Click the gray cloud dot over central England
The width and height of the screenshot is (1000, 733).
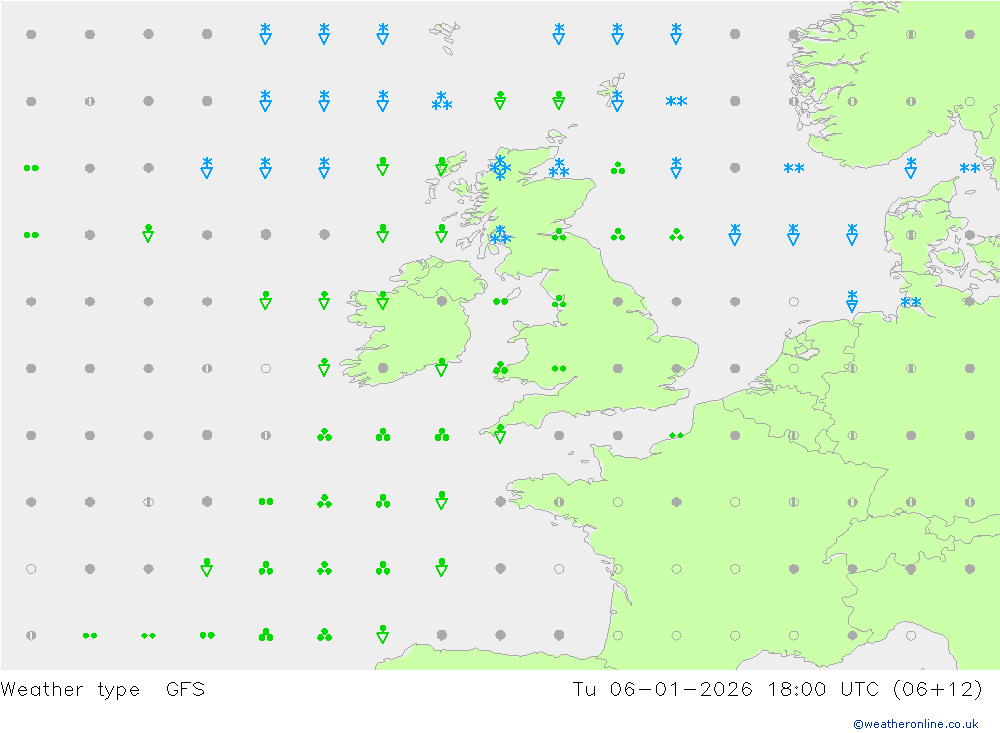tap(617, 368)
